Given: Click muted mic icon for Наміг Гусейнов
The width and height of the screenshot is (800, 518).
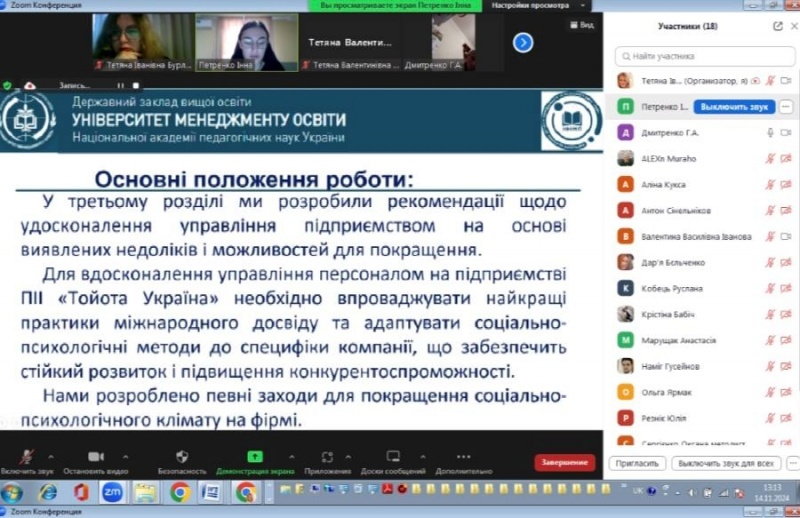Looking at the screenshot, I should tap(770, 366).
